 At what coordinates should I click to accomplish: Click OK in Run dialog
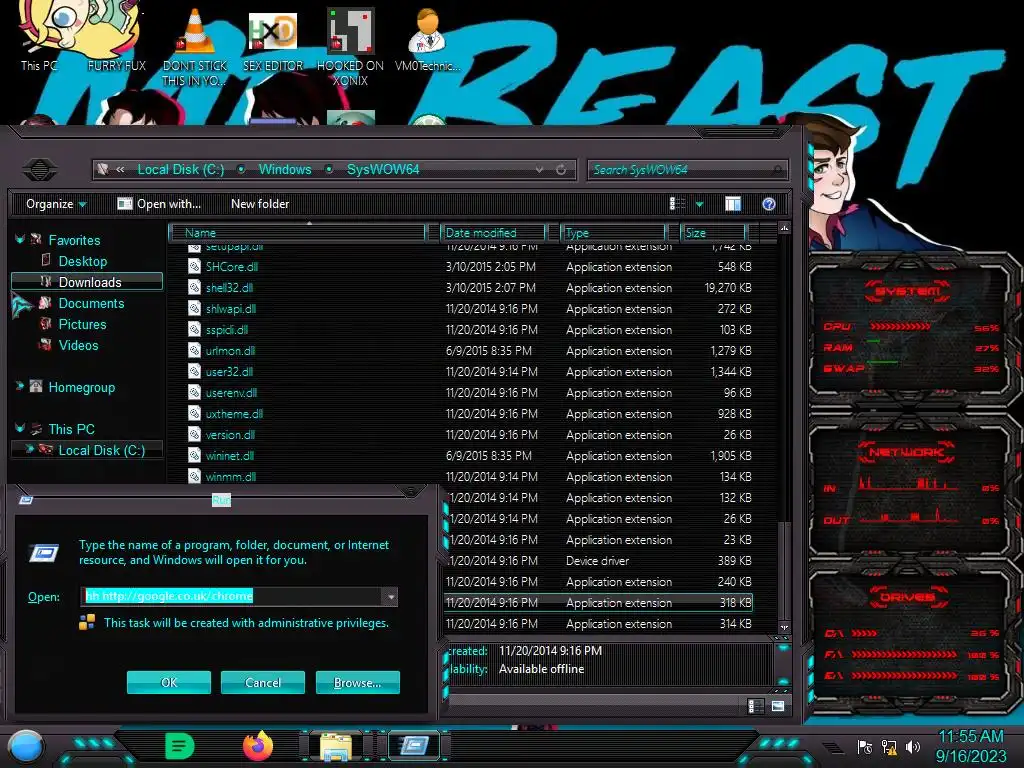168,682
